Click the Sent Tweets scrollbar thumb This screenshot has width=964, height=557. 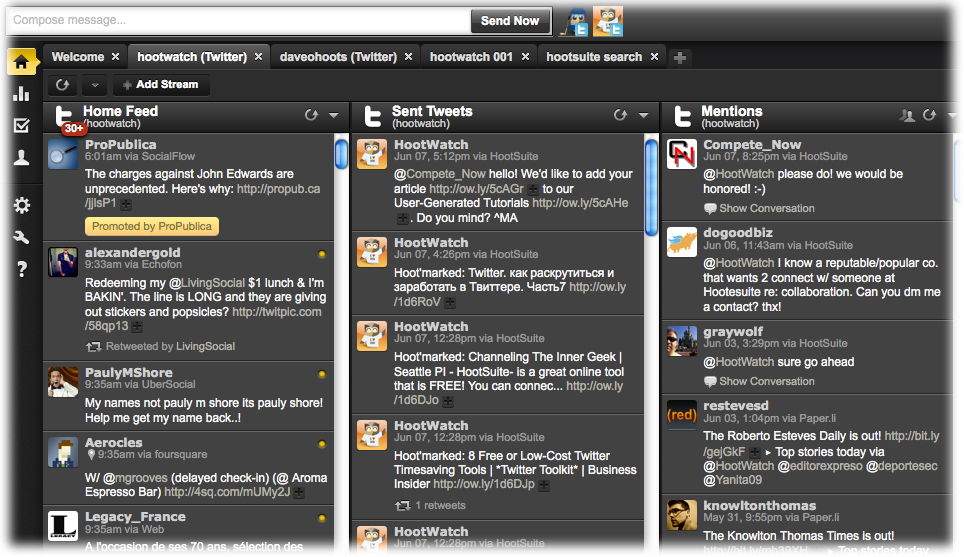pos(652,188)
